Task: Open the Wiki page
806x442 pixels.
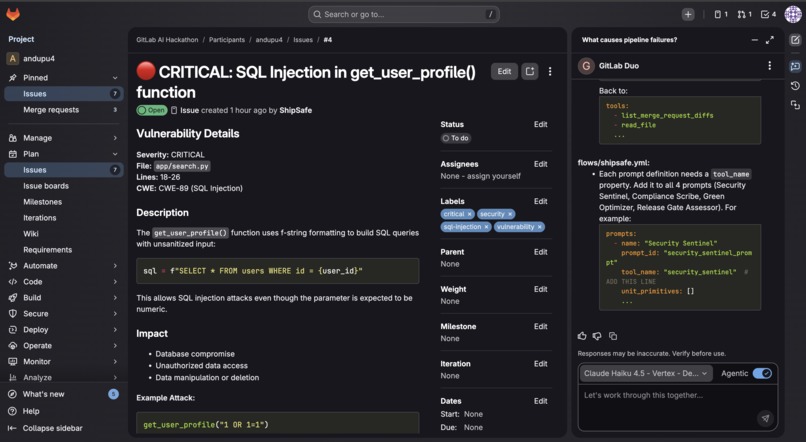Action: [x=64, y=233]
